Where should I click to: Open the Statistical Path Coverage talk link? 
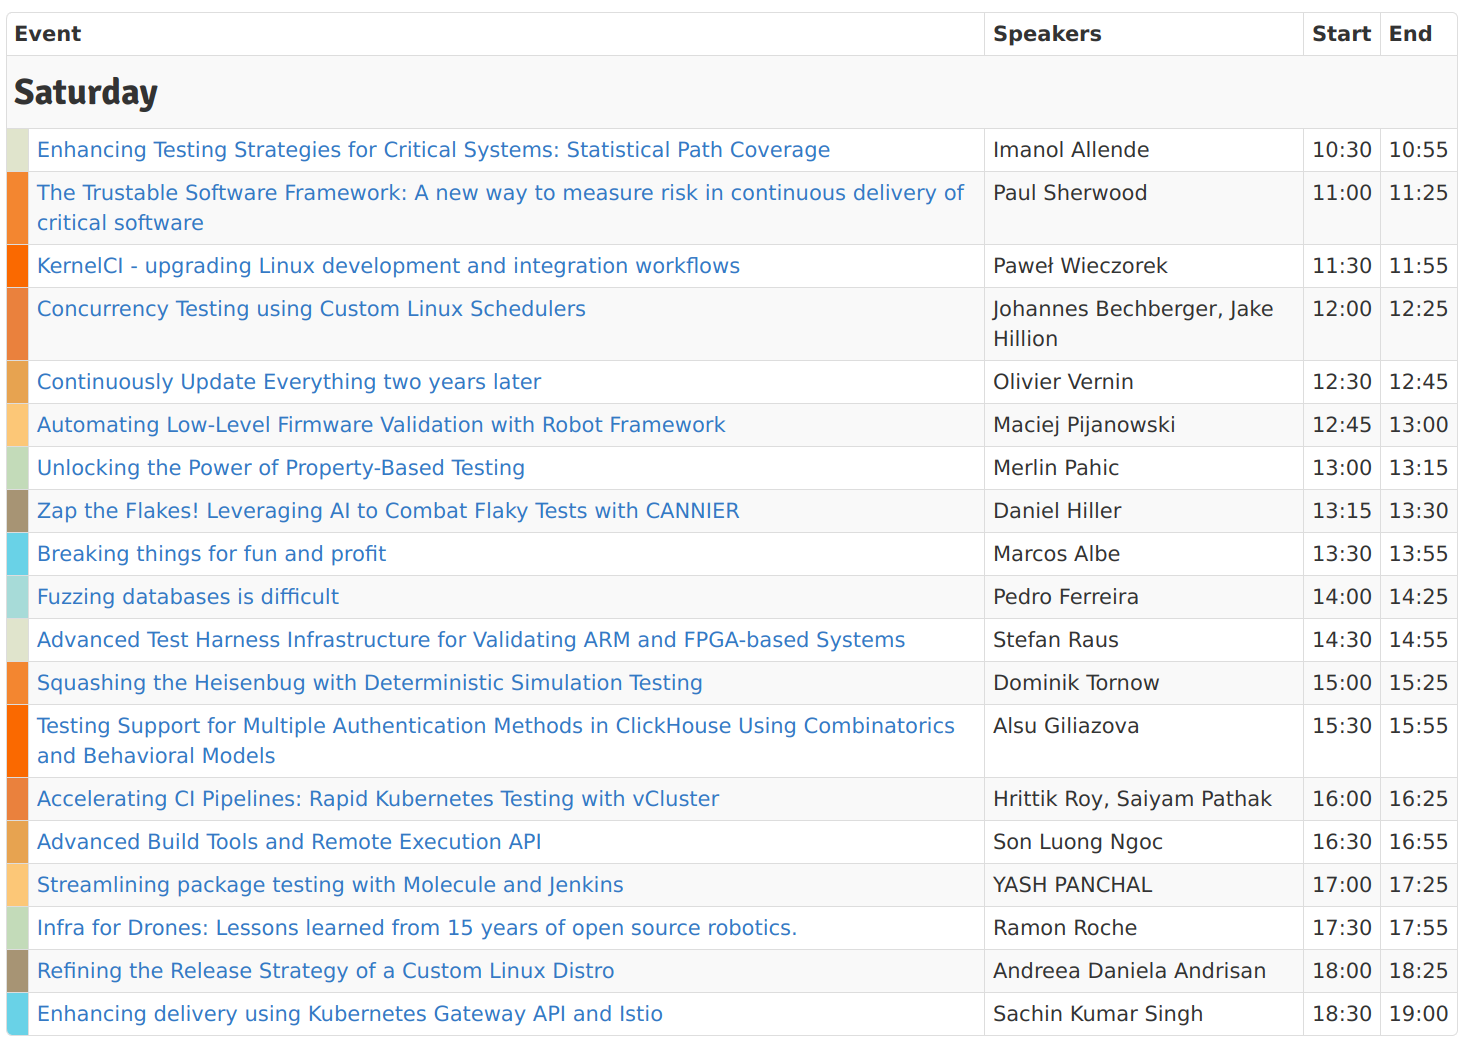coord(433,150)
